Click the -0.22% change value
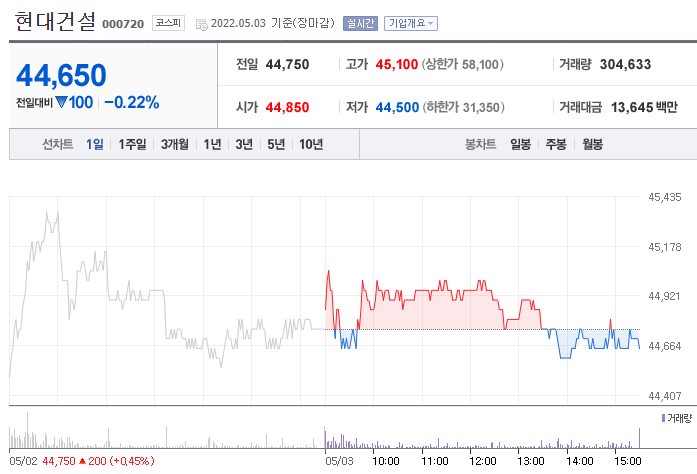This screenshot has width=697, height=474. pyautogui.click(x=132, y=102)
